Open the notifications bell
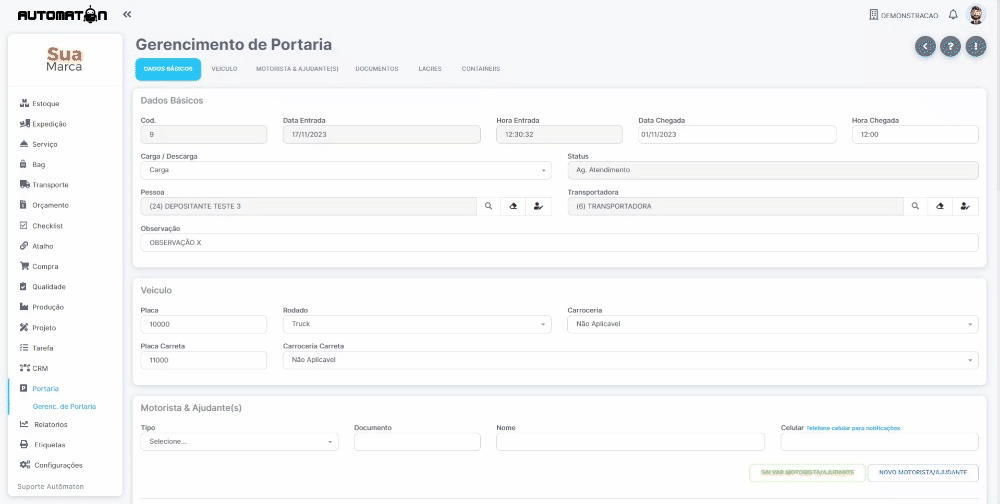Screen dimensions: 1000x504 pos(953,15)
